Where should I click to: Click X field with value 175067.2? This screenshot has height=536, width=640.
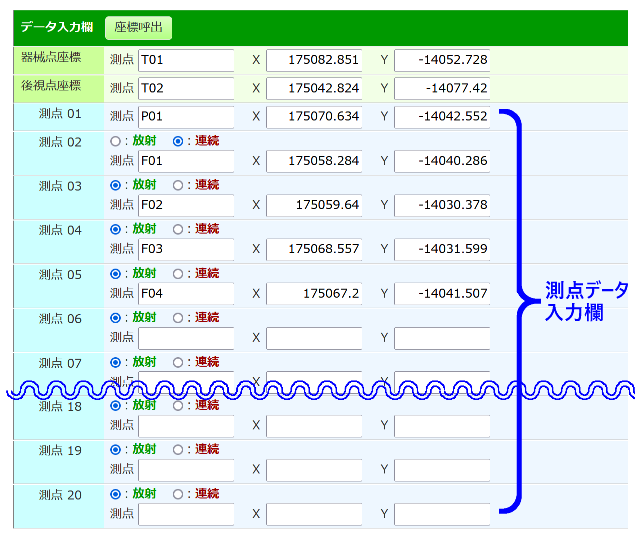314,293
